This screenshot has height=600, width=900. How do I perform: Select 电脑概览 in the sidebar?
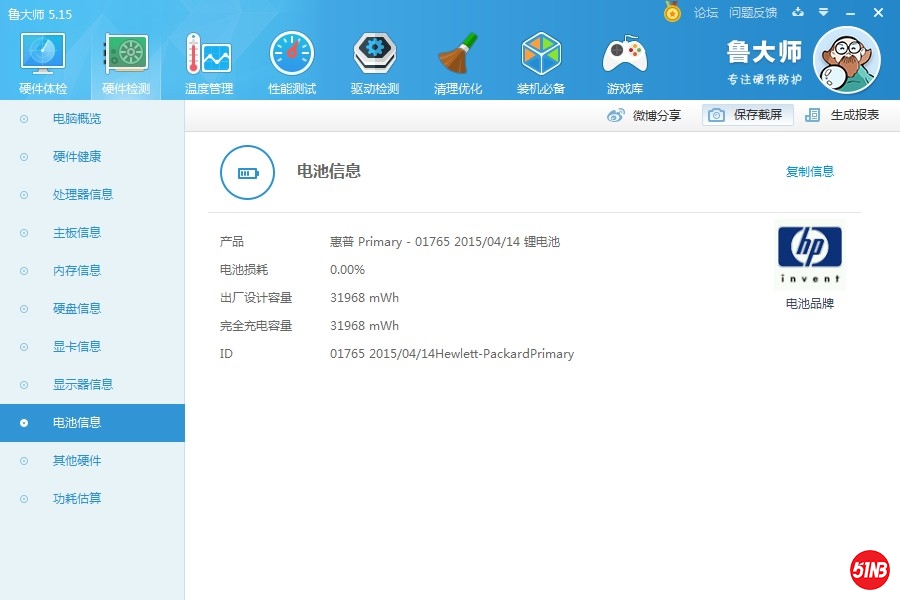77,119
